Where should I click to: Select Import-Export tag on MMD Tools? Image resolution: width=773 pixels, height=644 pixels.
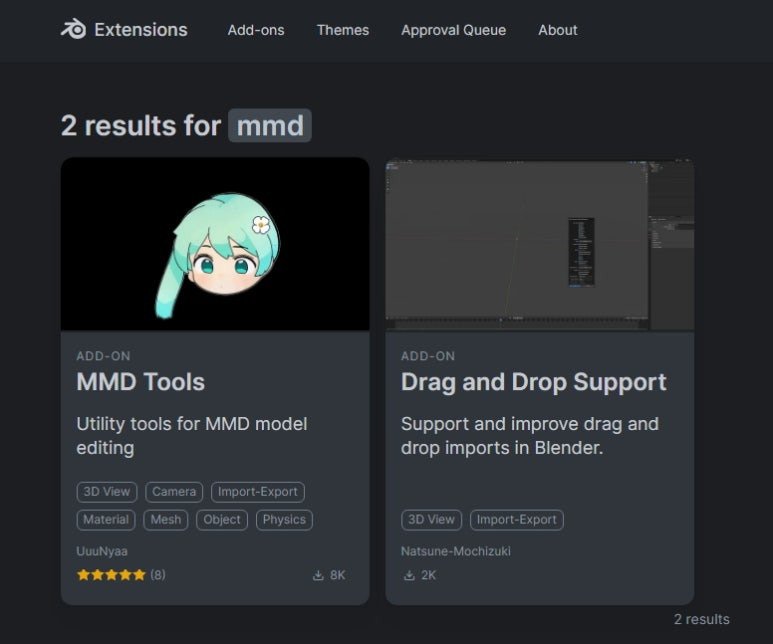pos(258,492)
